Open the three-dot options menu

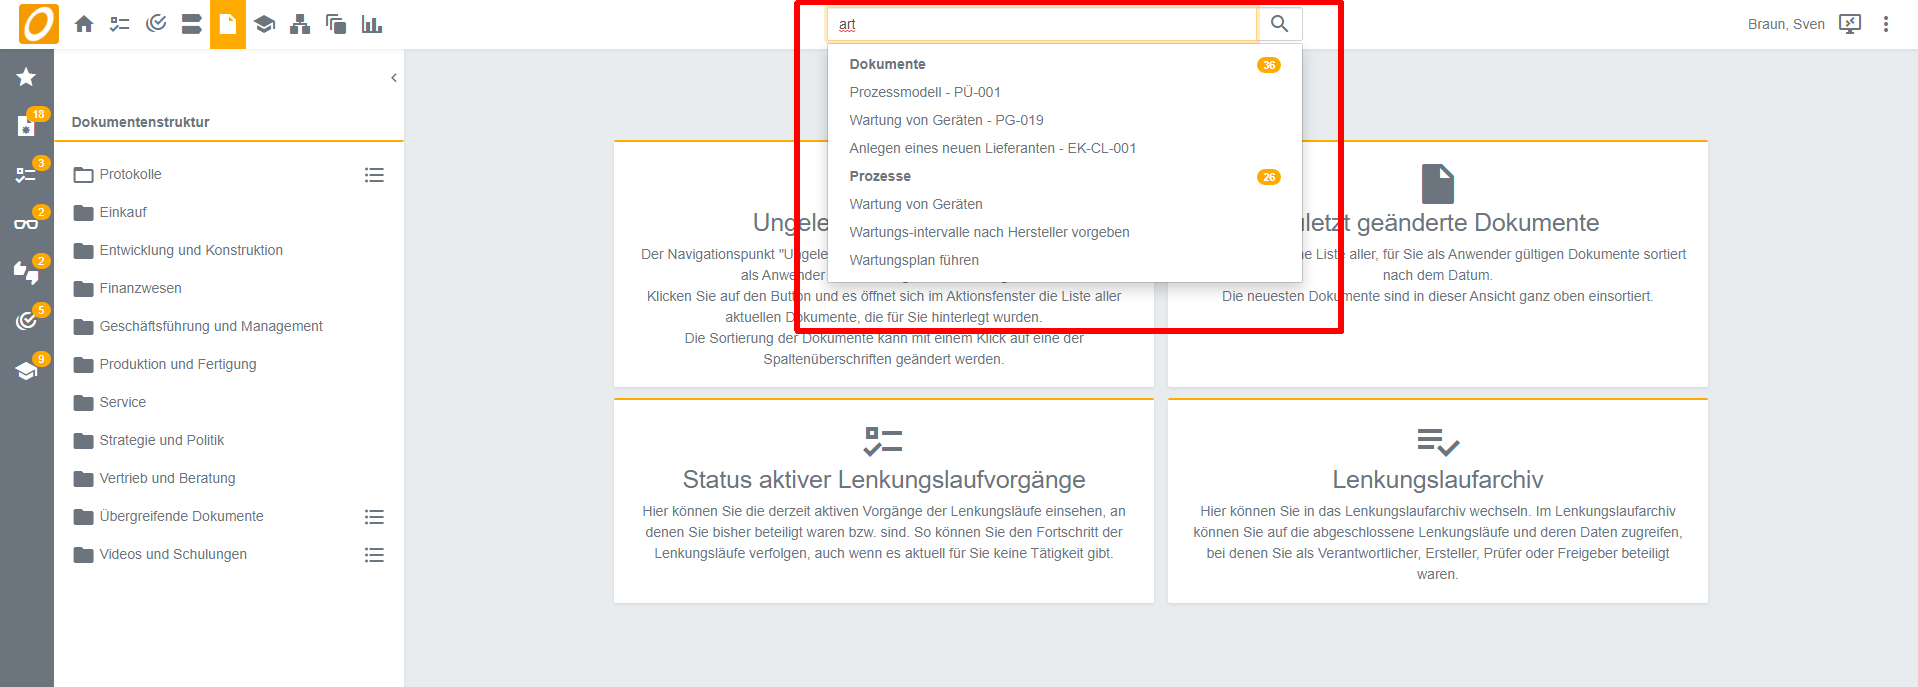pyautogui.click(x=1885, y=24)
